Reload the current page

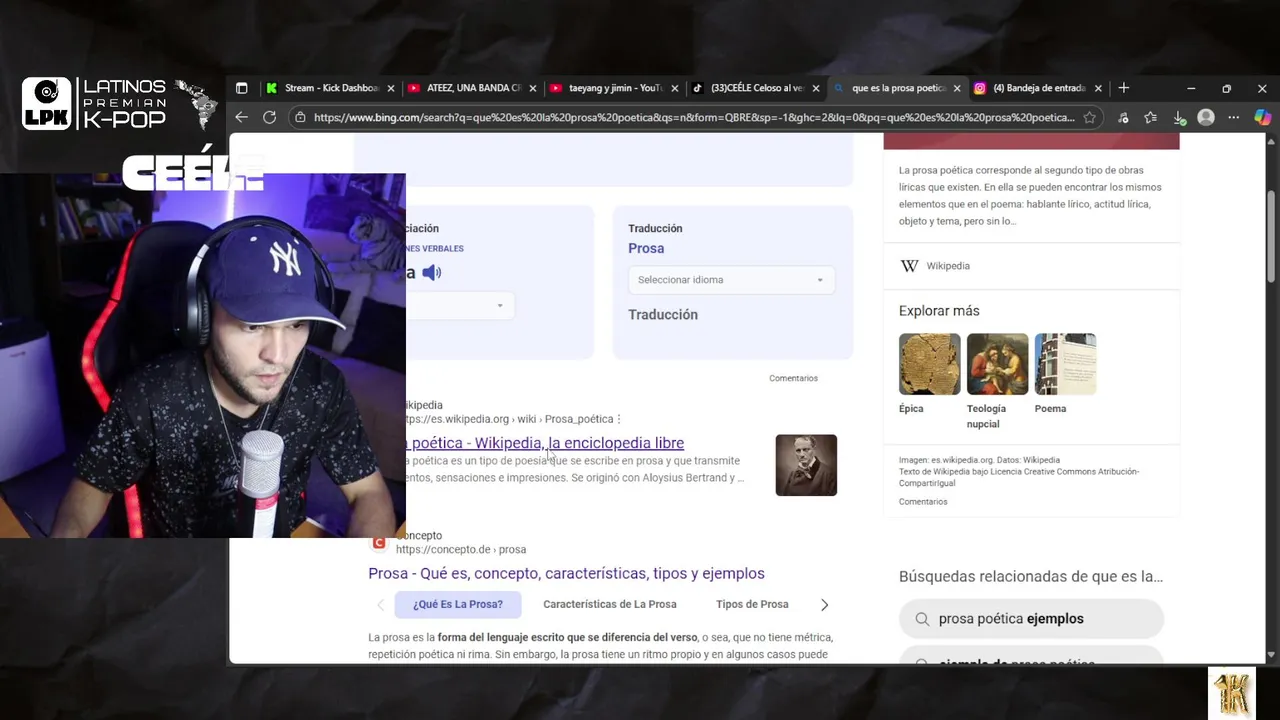pos(269,117)
